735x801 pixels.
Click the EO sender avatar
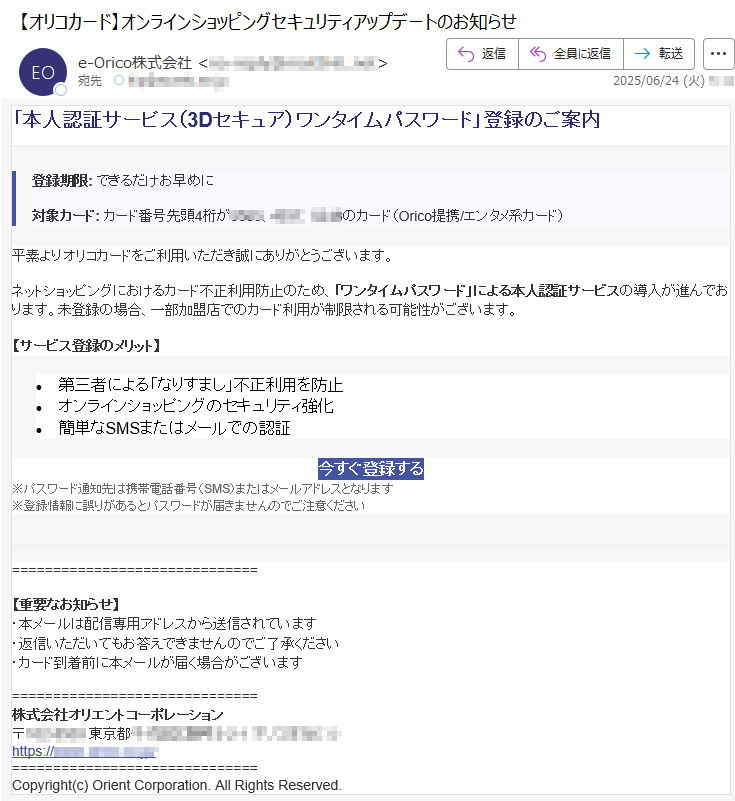point(43,72)
